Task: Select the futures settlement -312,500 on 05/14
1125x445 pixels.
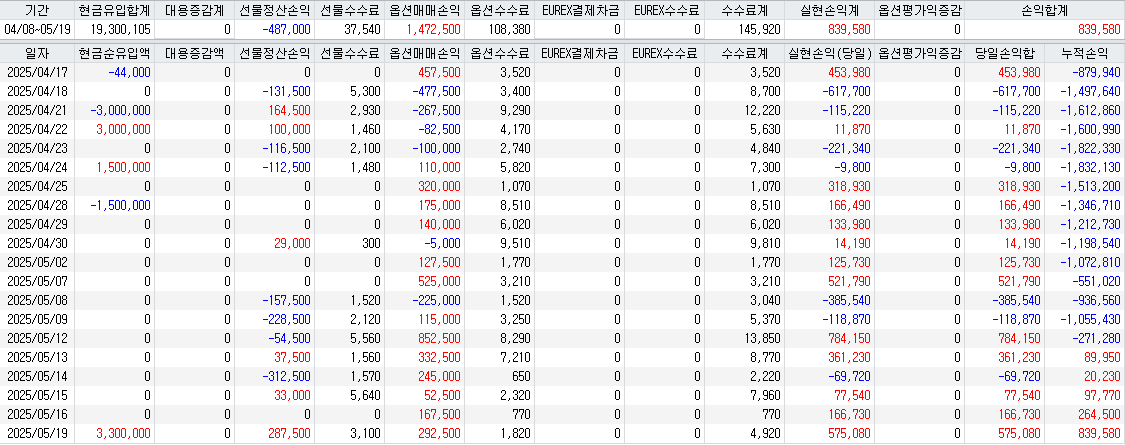Action: 286,376
